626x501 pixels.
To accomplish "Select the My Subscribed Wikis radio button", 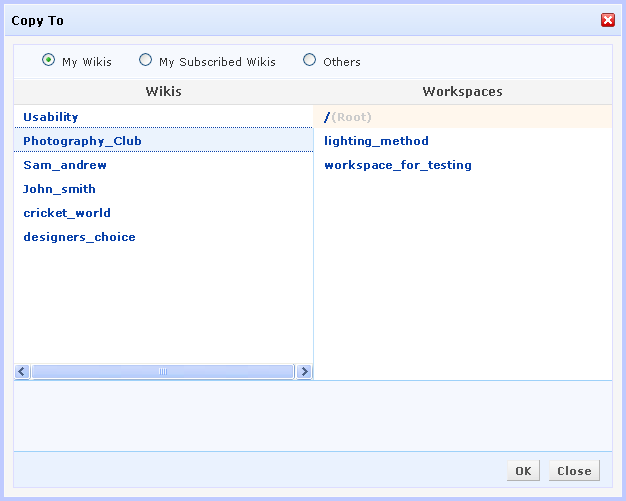I will tap(145, 60).
